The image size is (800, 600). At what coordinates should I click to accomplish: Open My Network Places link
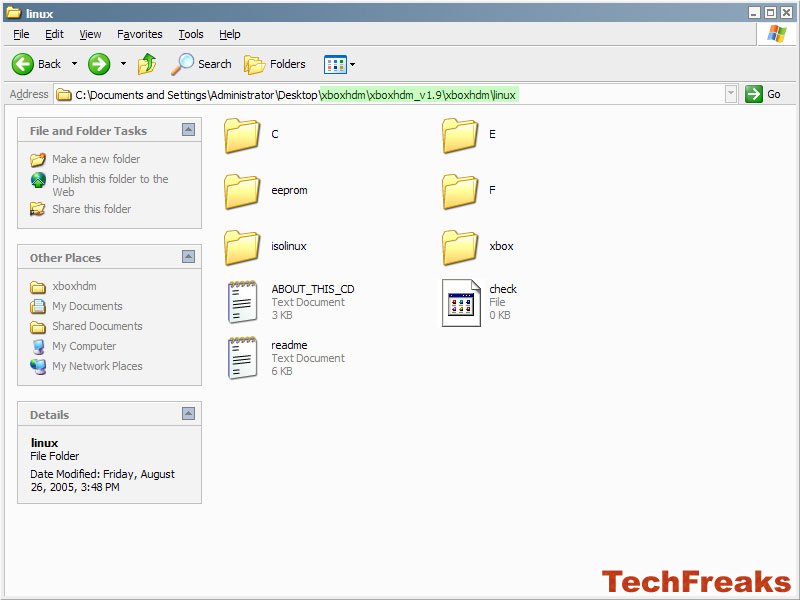(97, 366)
